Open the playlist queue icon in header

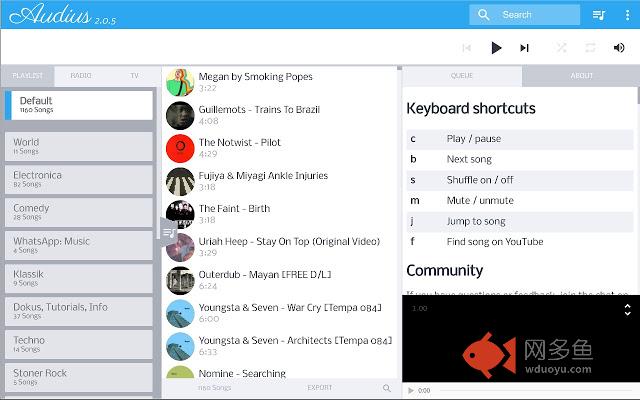coord(598,15)
